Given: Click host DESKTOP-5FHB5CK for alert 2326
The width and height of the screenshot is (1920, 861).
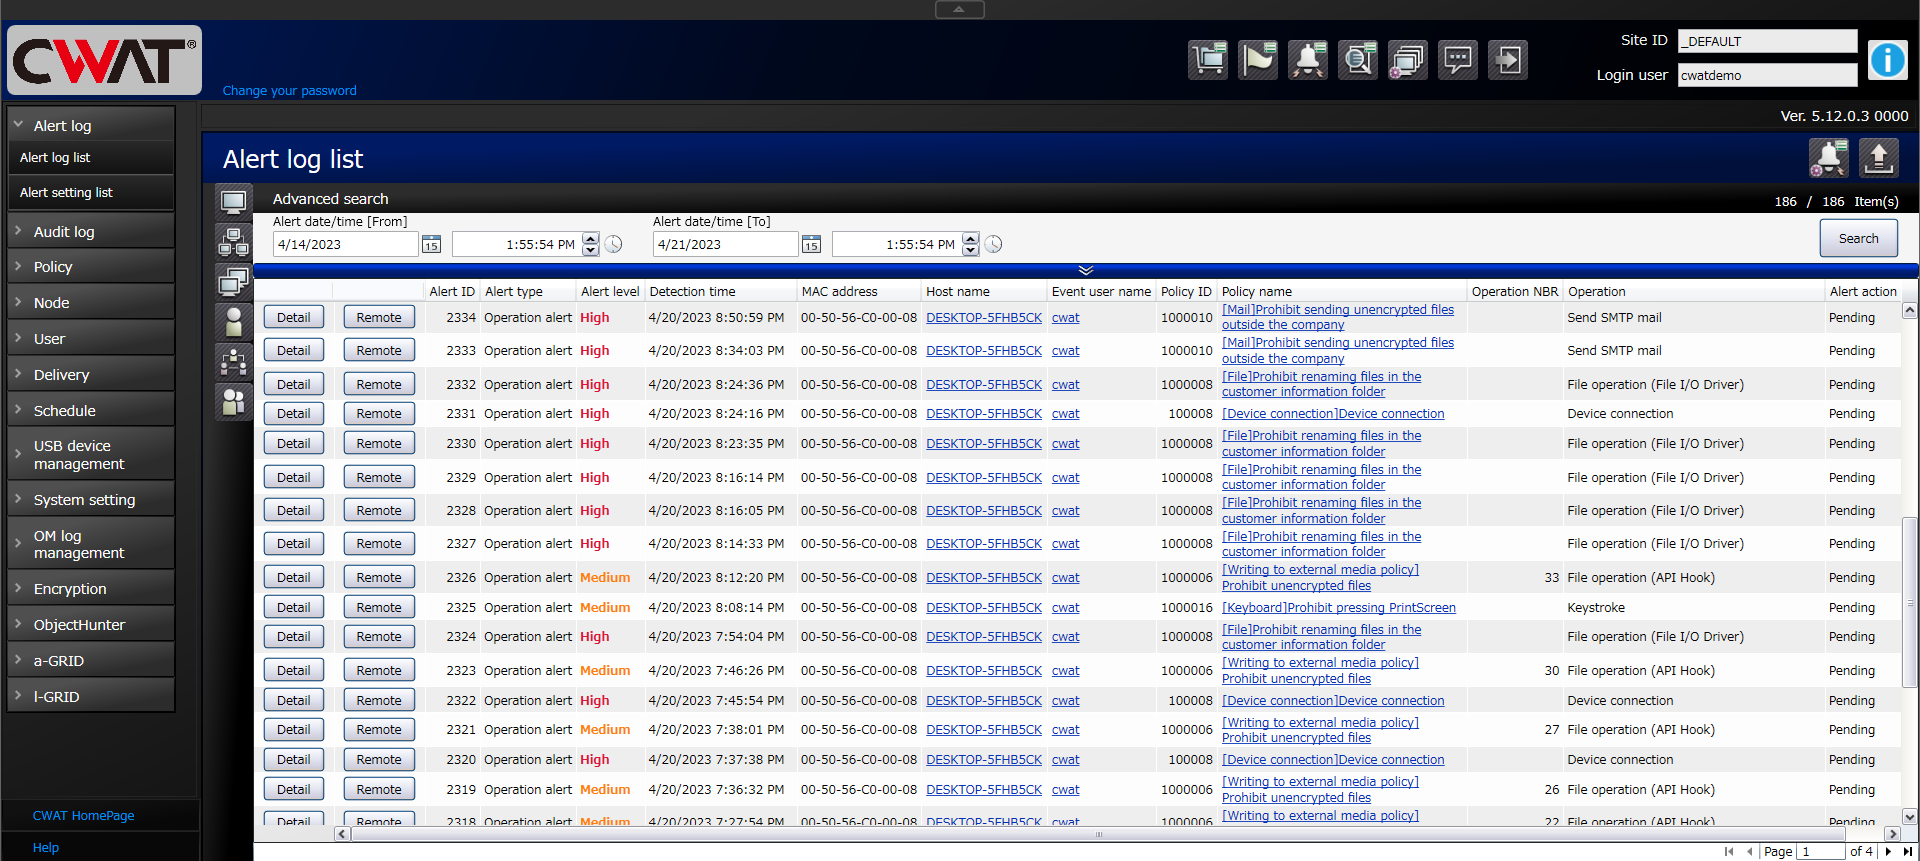Looking at the screenshot, I should pyautogui.click(x=984, y=577).
